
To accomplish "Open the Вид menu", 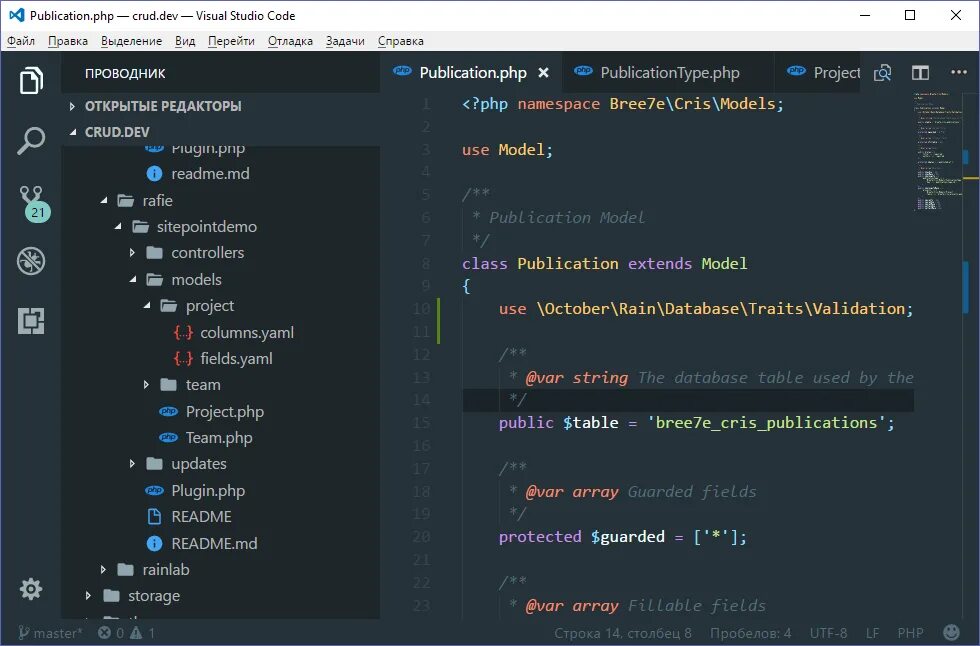I will coord(185,41).
